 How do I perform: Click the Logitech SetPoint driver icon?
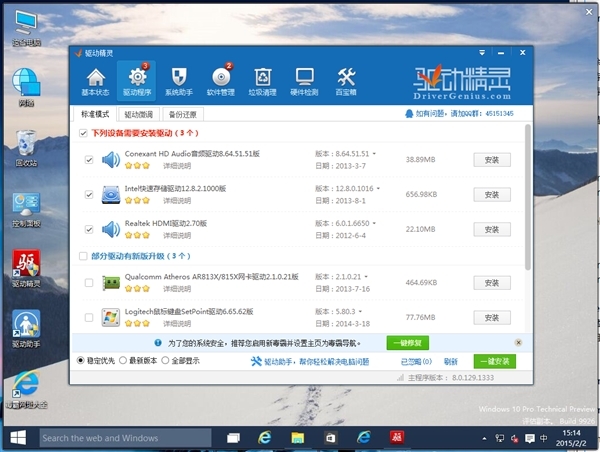pyautogui.click(x=111, y=318)
